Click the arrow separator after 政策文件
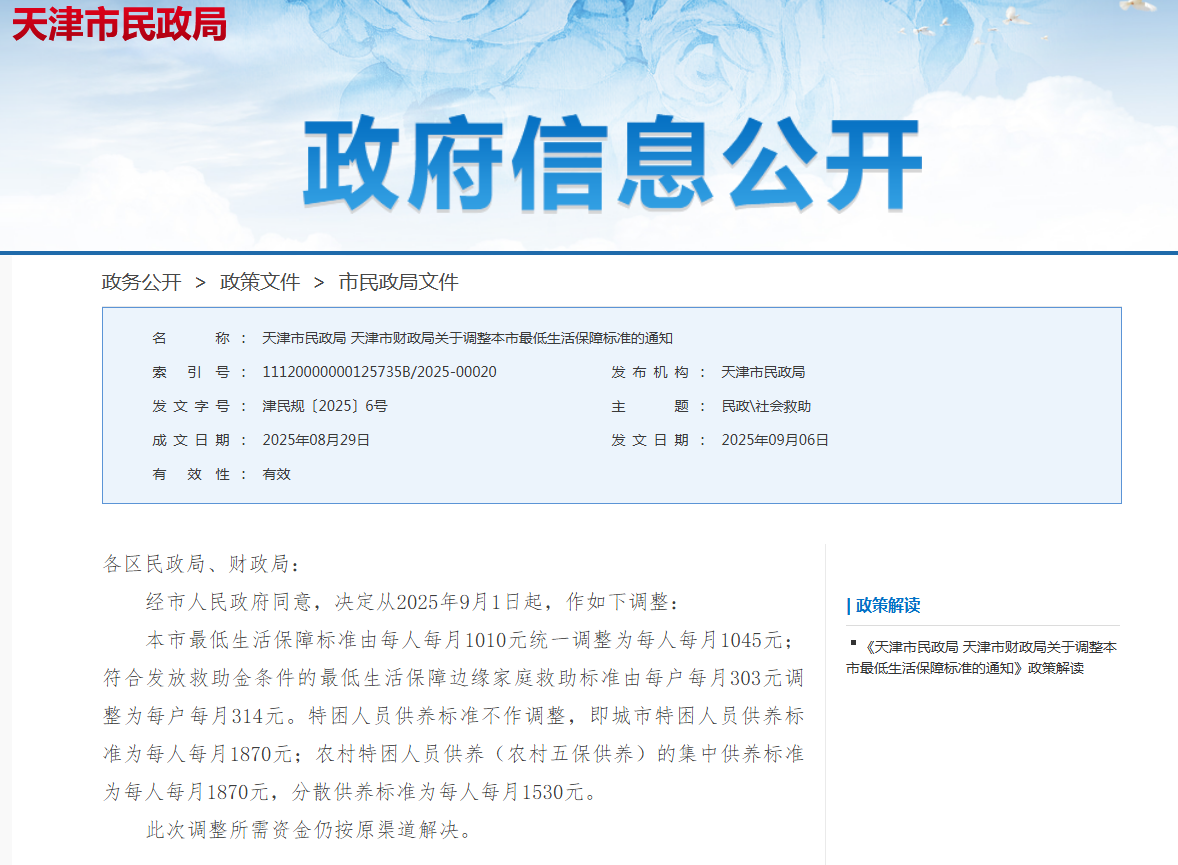Image resolution: width=1178 pixels, height=865 pixels. coord(319,283)
